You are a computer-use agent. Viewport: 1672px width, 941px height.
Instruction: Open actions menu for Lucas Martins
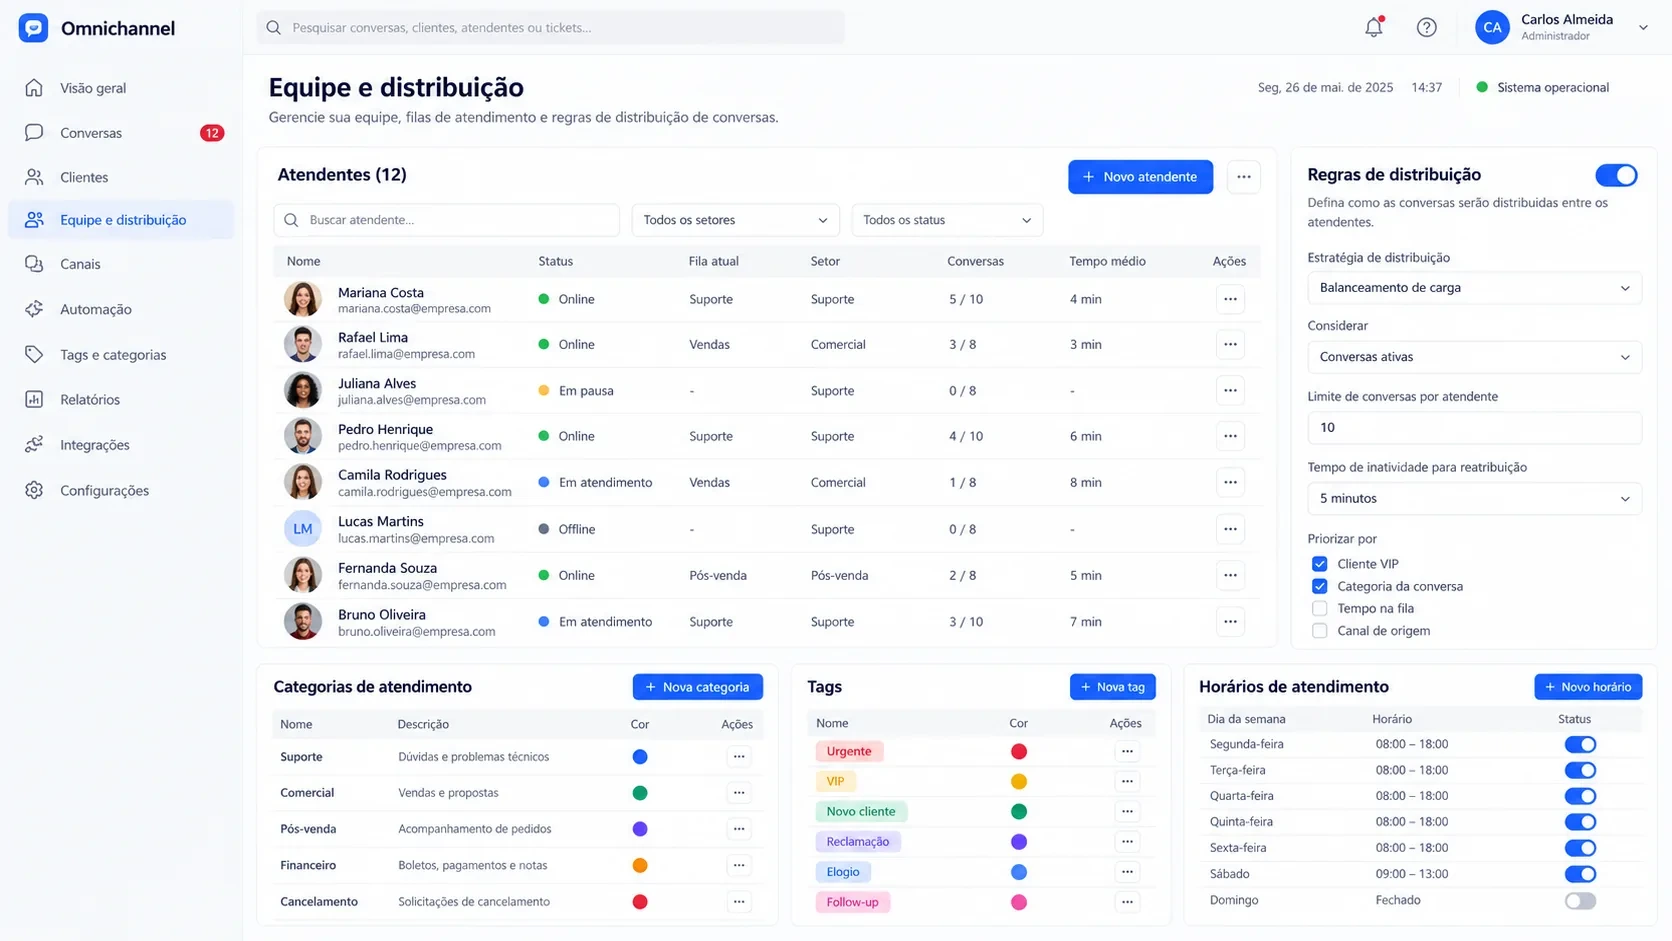point(1230,529)
